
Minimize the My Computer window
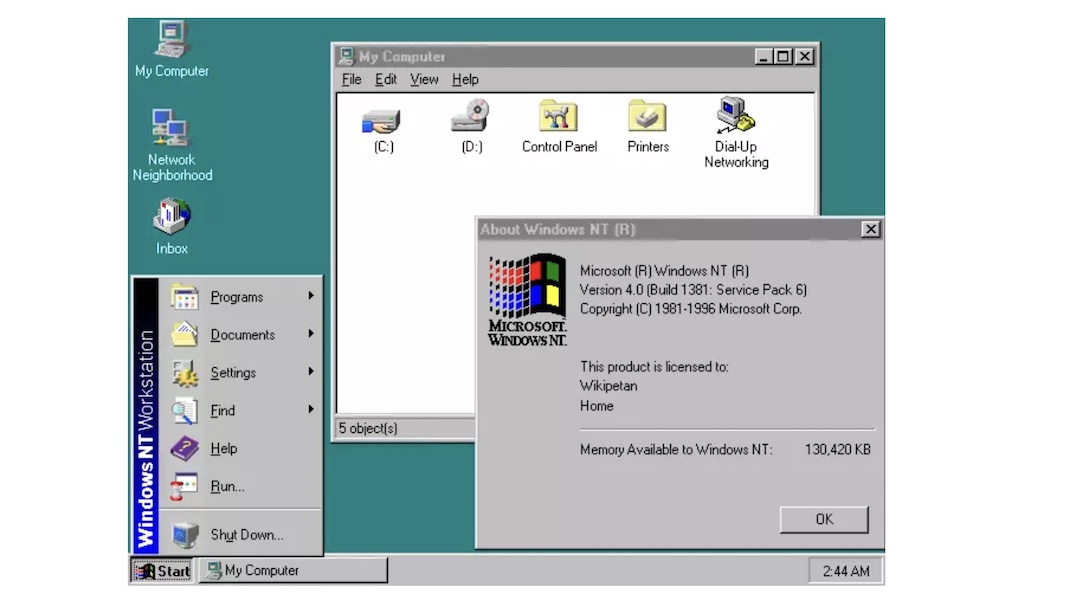click(763, 56)
